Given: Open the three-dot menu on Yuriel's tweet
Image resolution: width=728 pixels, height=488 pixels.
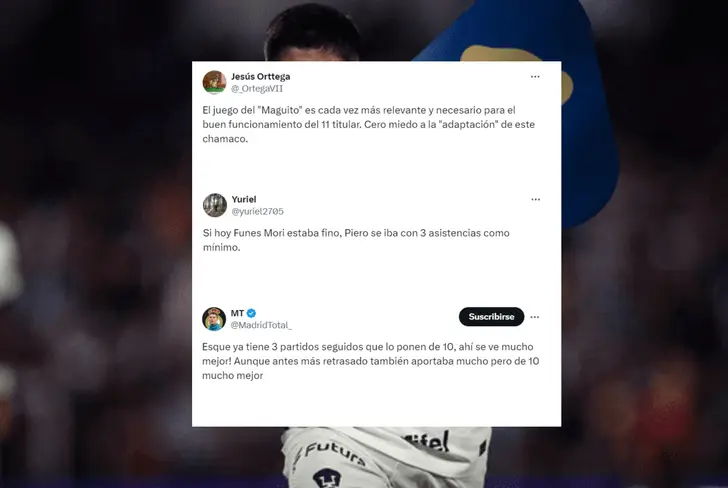Looking at the screenshot, I should [x=535, y=199].
